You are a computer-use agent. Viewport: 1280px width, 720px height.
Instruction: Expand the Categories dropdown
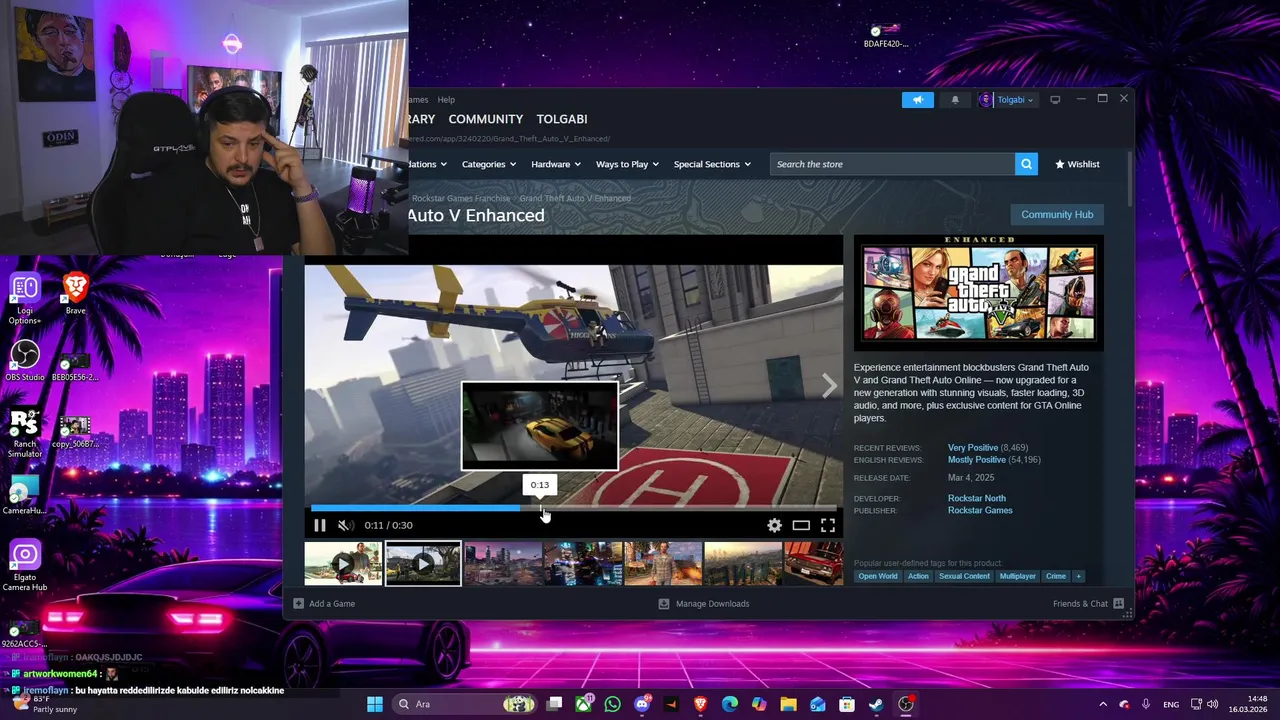[x=489, y=164]
